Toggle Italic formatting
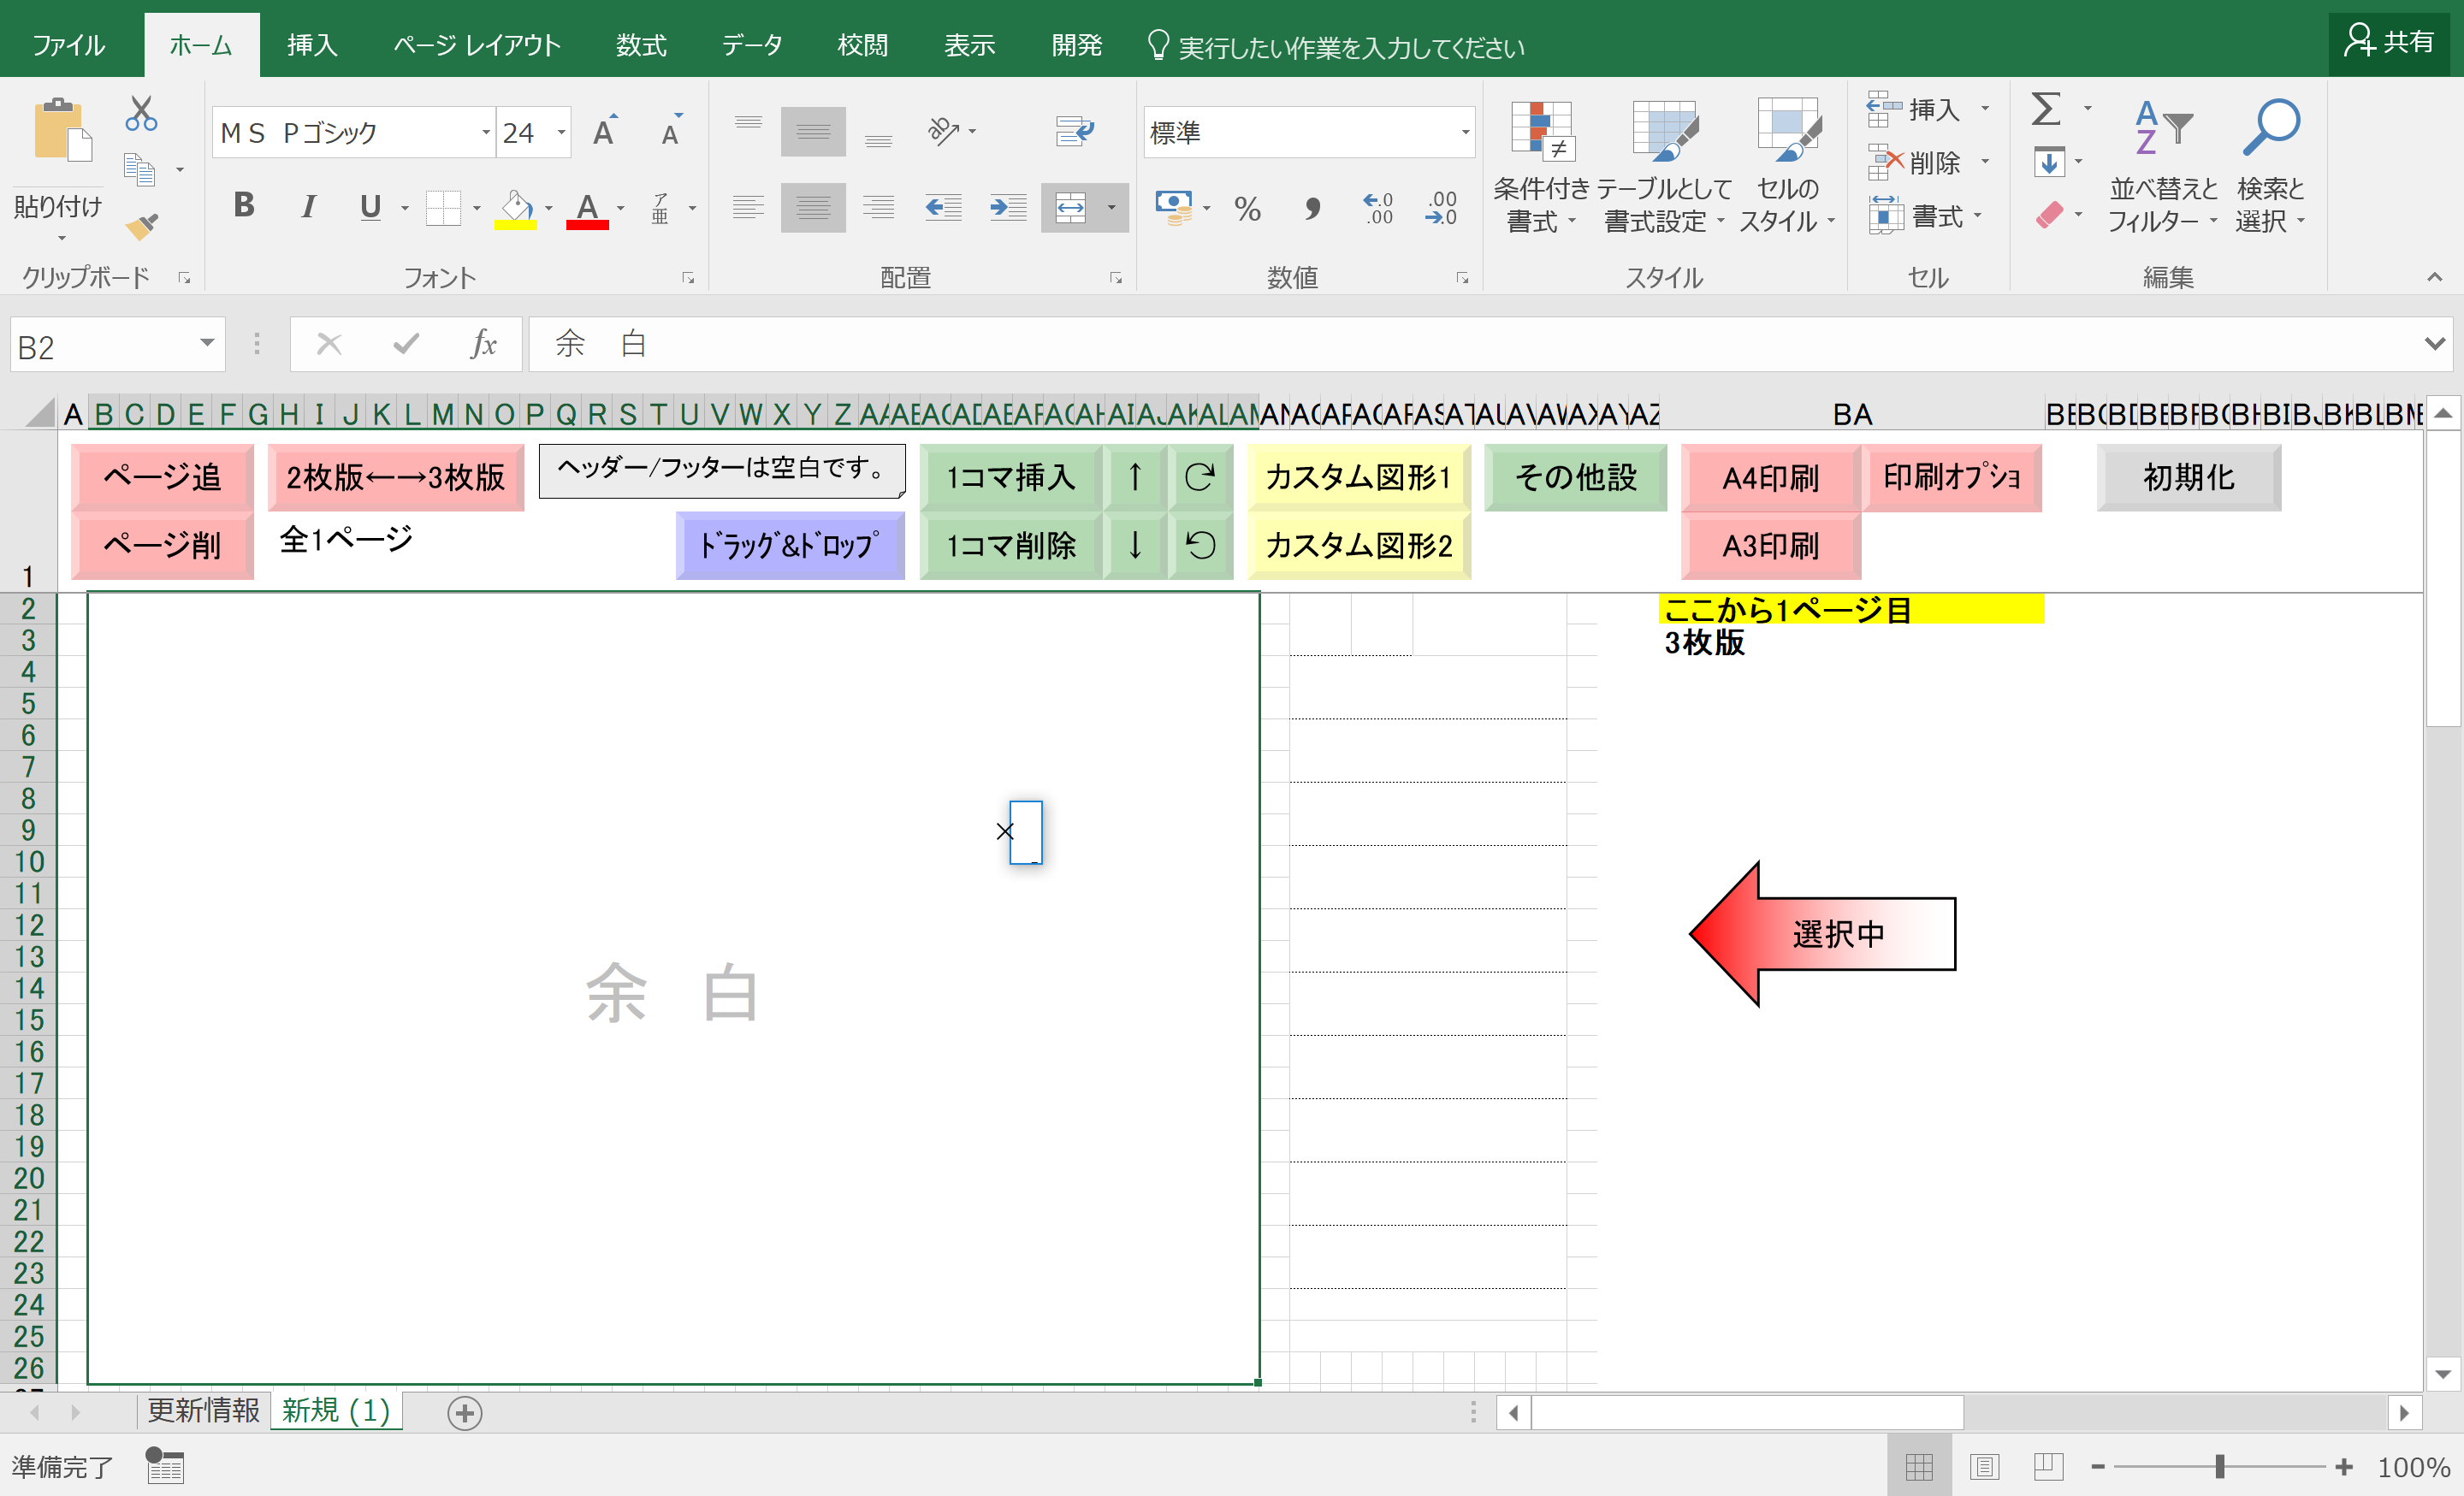The width and height of the screenshot is (2464, 1496). [x=309, y=206]
